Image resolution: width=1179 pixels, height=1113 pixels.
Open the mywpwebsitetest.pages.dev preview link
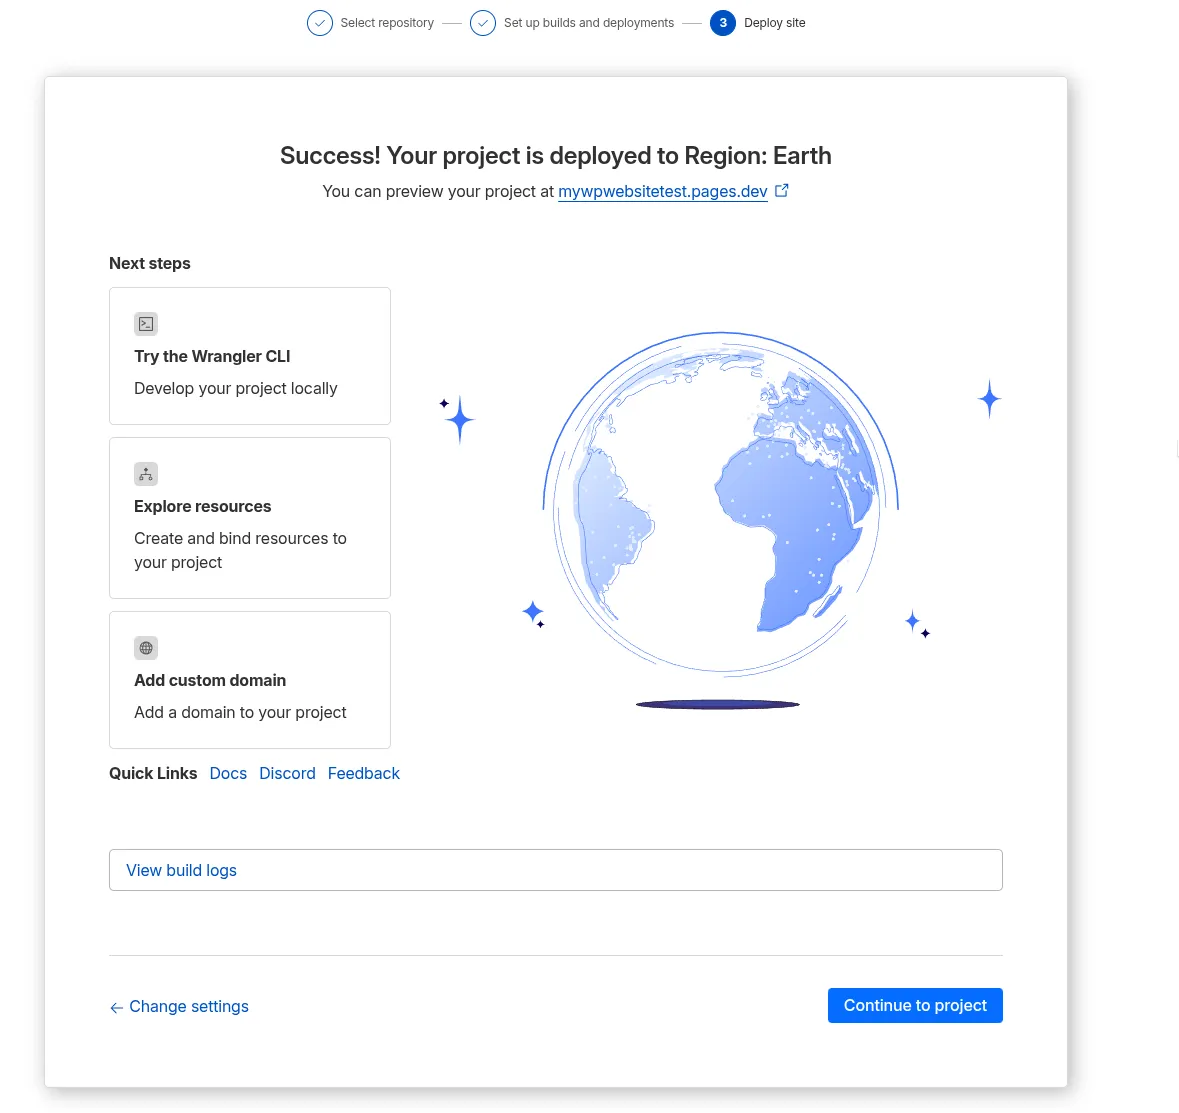(662, 191)
